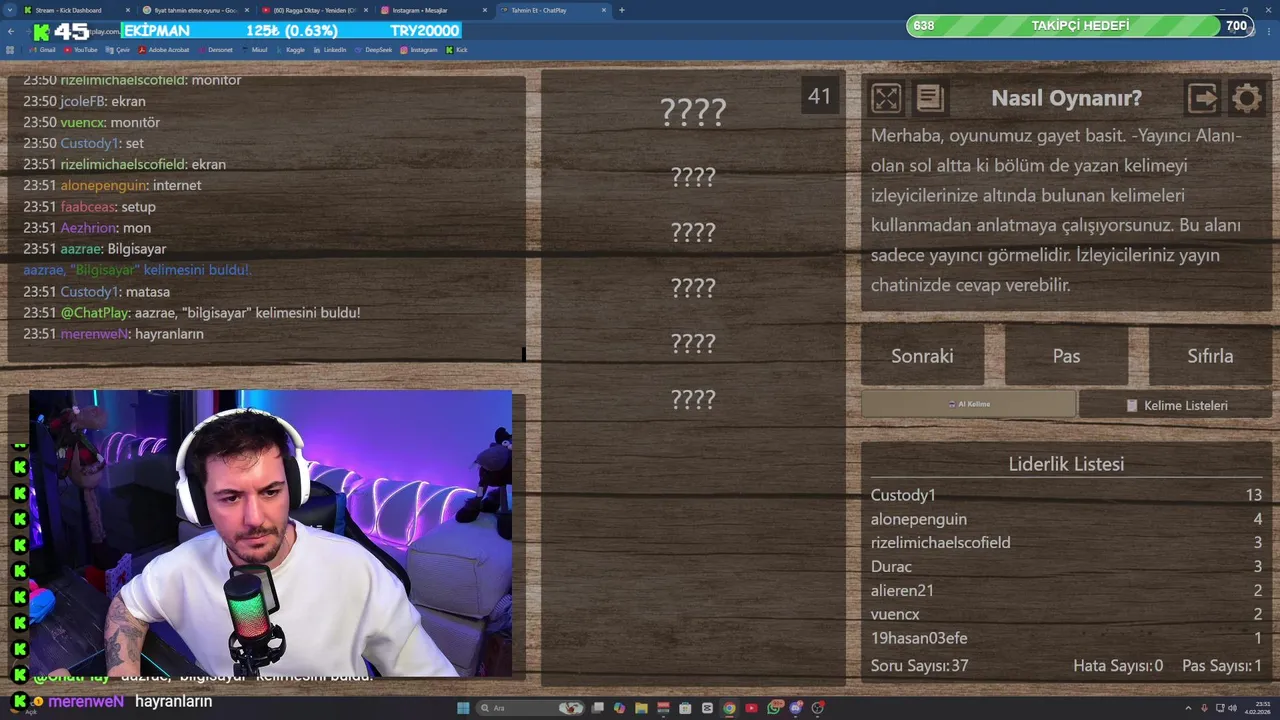Screen dimensions: 1280x720
Task: Open the word list document icon
Action: [x=930, y=97]
